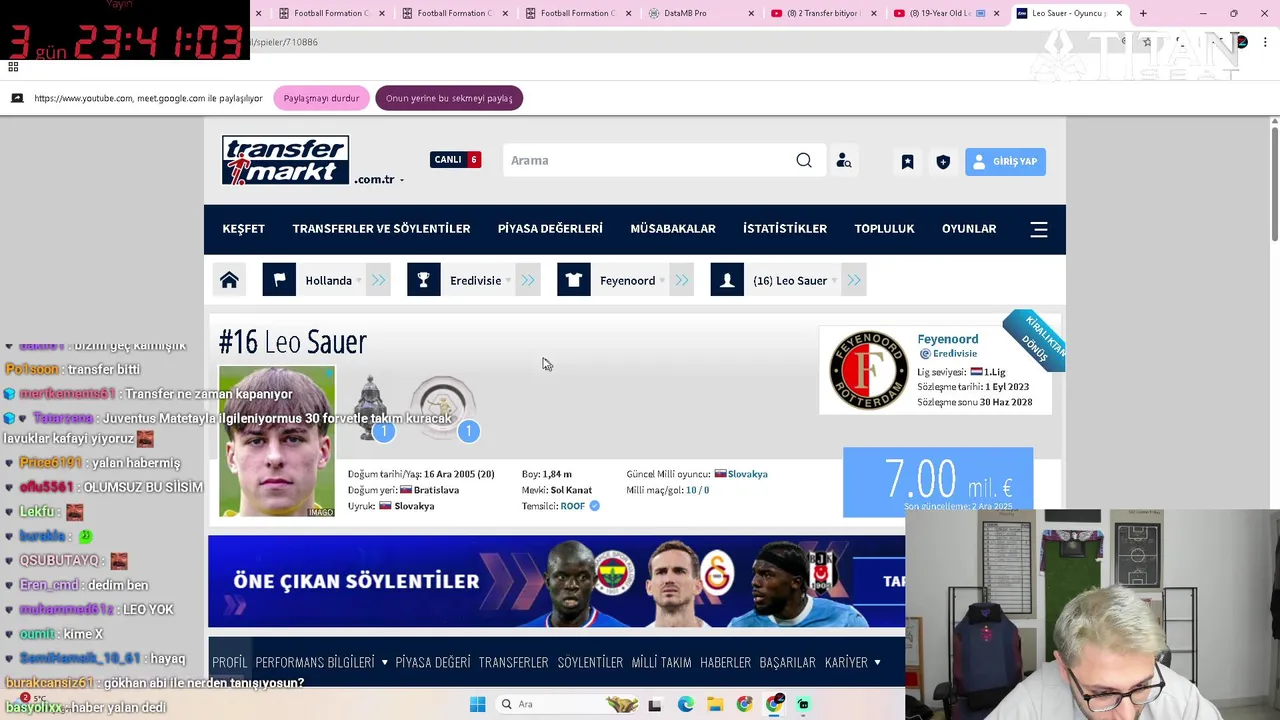The image size is (1280, 720).
Task: Click Leo Sauer's profile photo
Action: click(277, 441)
